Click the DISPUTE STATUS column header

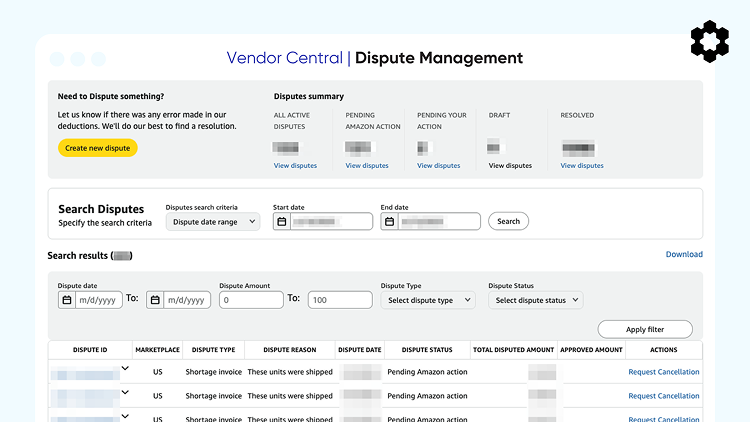tap(427, 350)
